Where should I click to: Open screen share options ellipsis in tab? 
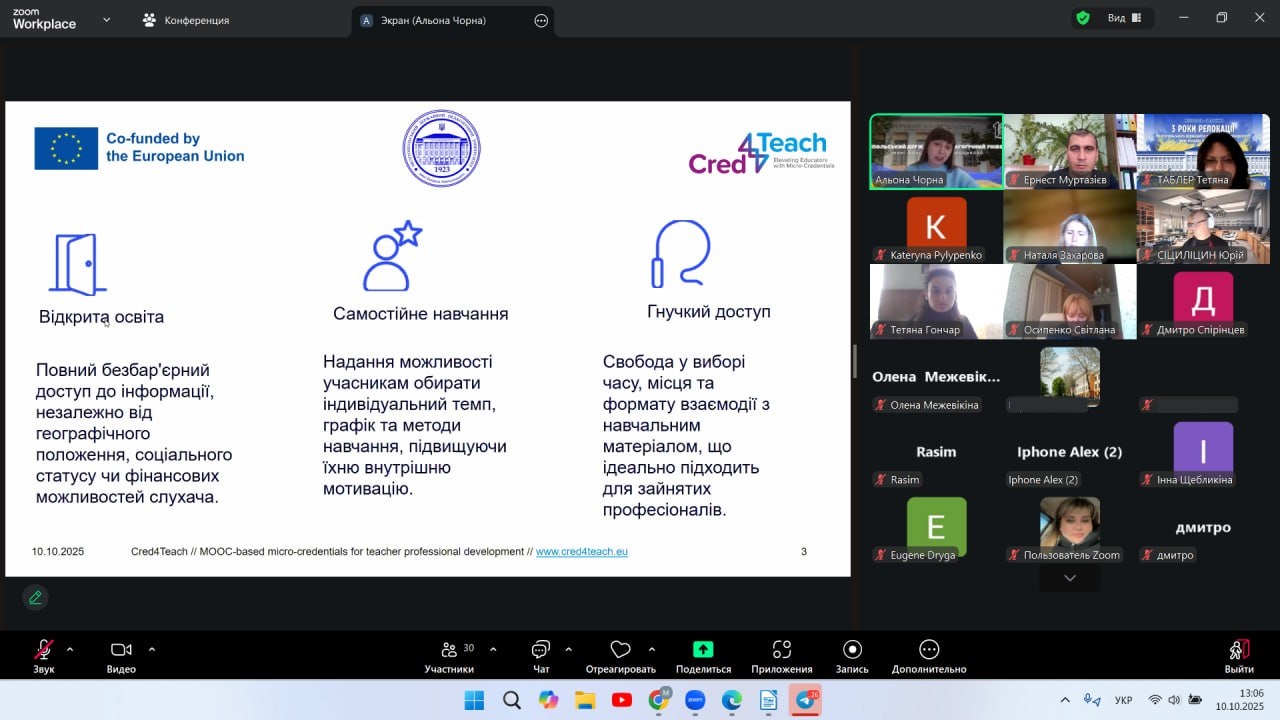pyautogui.click(x=541, y=20)
